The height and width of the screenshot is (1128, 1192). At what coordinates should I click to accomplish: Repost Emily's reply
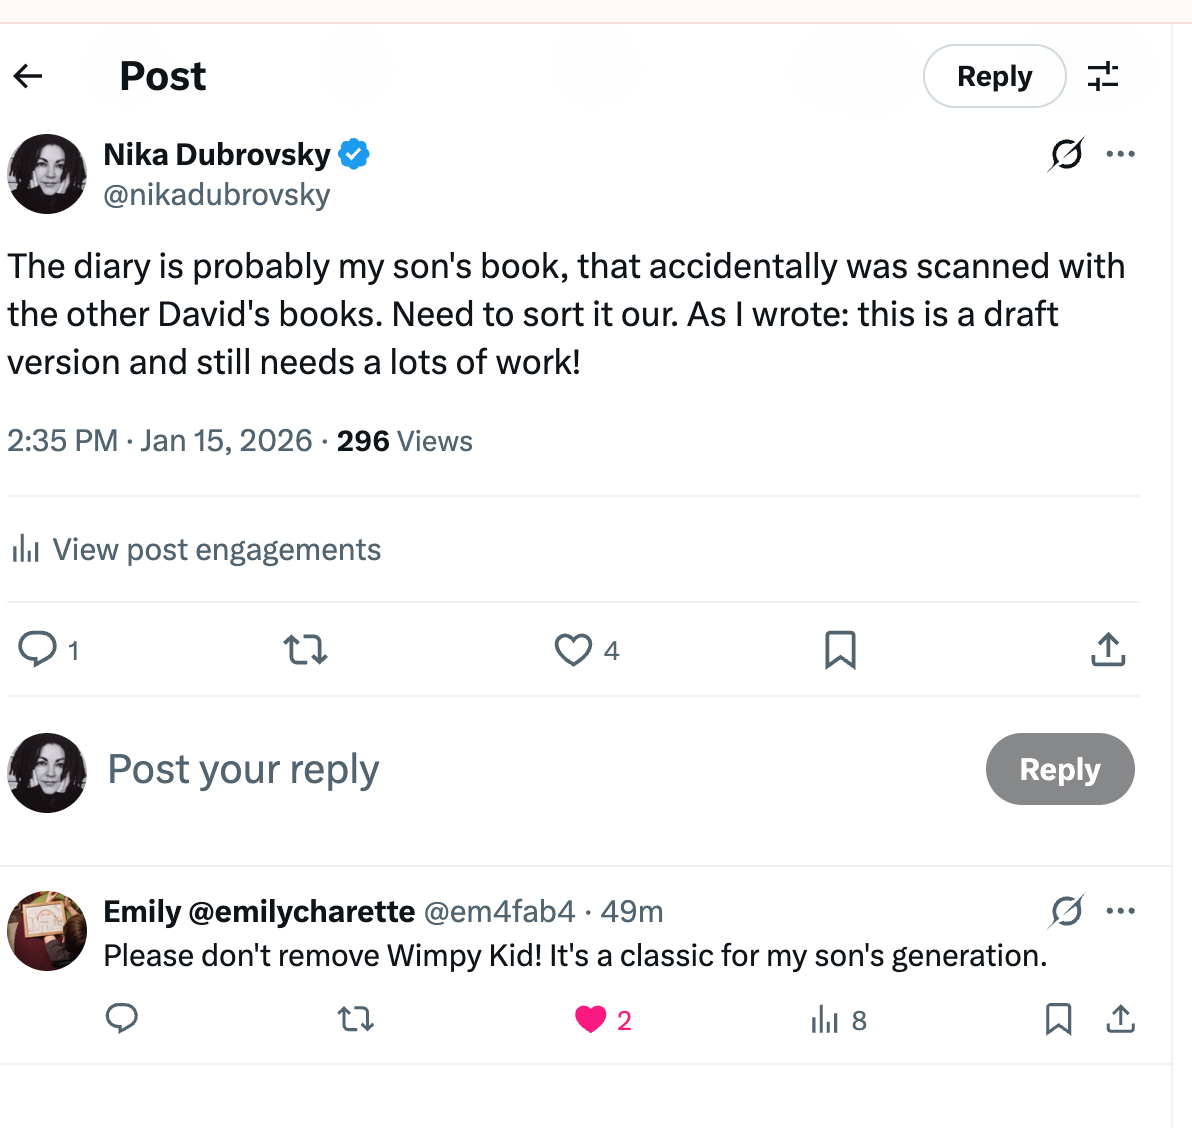click(x=356, y=1019)
